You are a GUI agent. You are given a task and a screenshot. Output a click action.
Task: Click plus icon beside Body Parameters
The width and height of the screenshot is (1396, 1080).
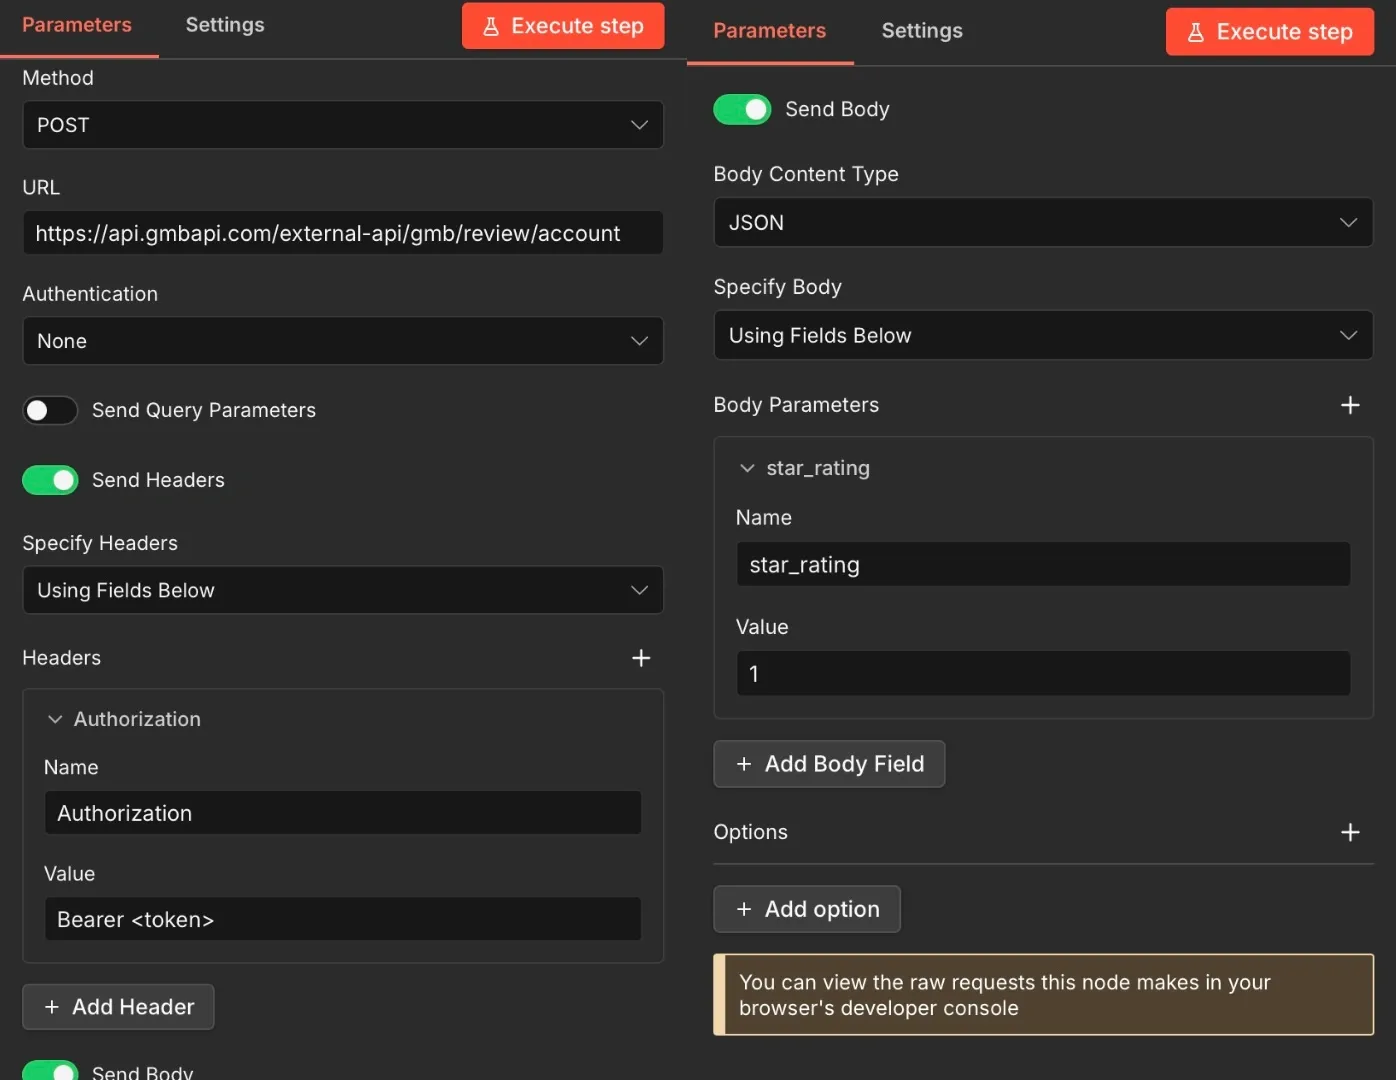pyautogui.click(x=1350, y=405)
